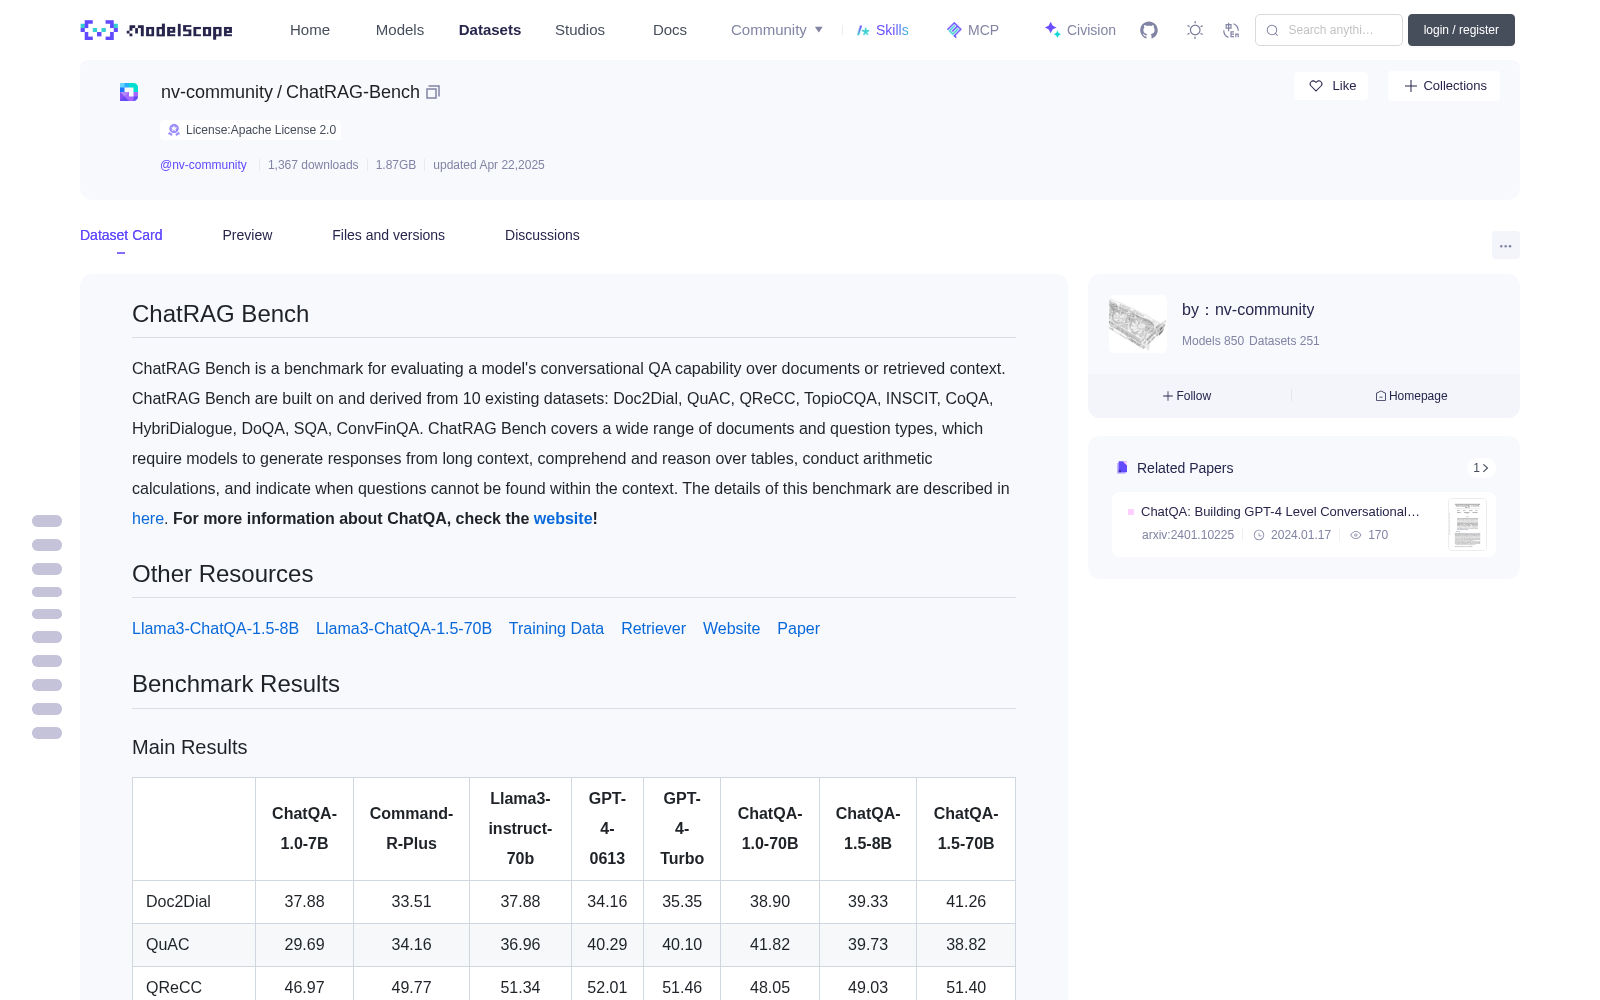The image size is (1600, 1000).
Task: Follow the 'here' benchmark details link
Action: coord(148,518)
